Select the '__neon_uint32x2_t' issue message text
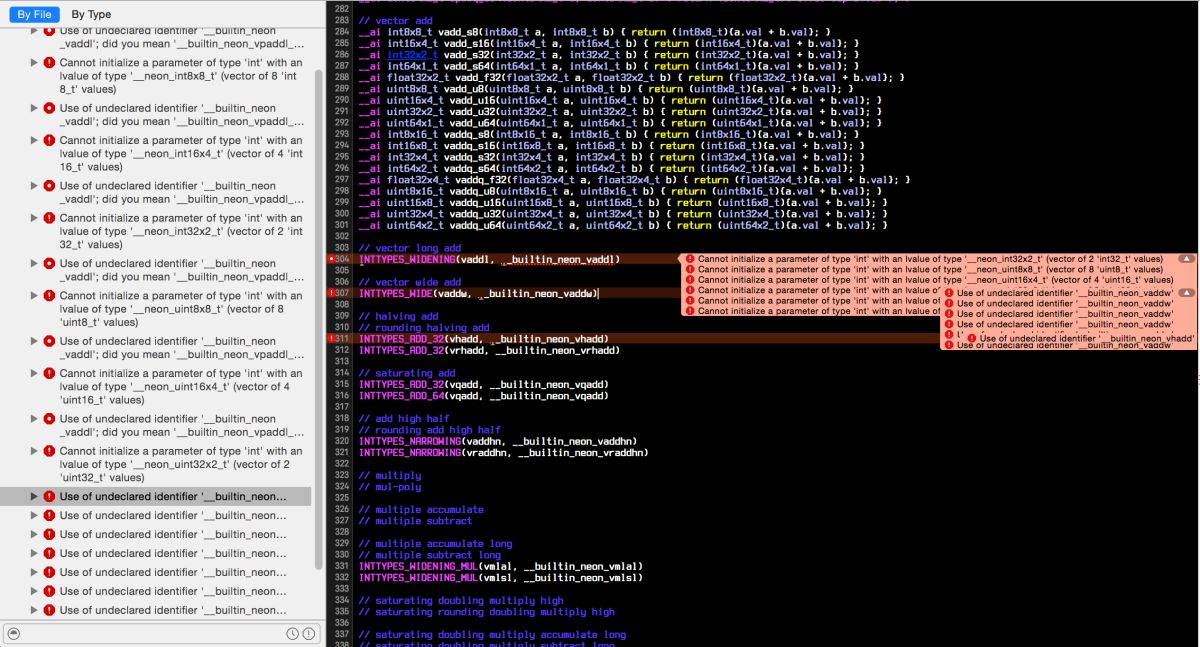 (181, 464)
